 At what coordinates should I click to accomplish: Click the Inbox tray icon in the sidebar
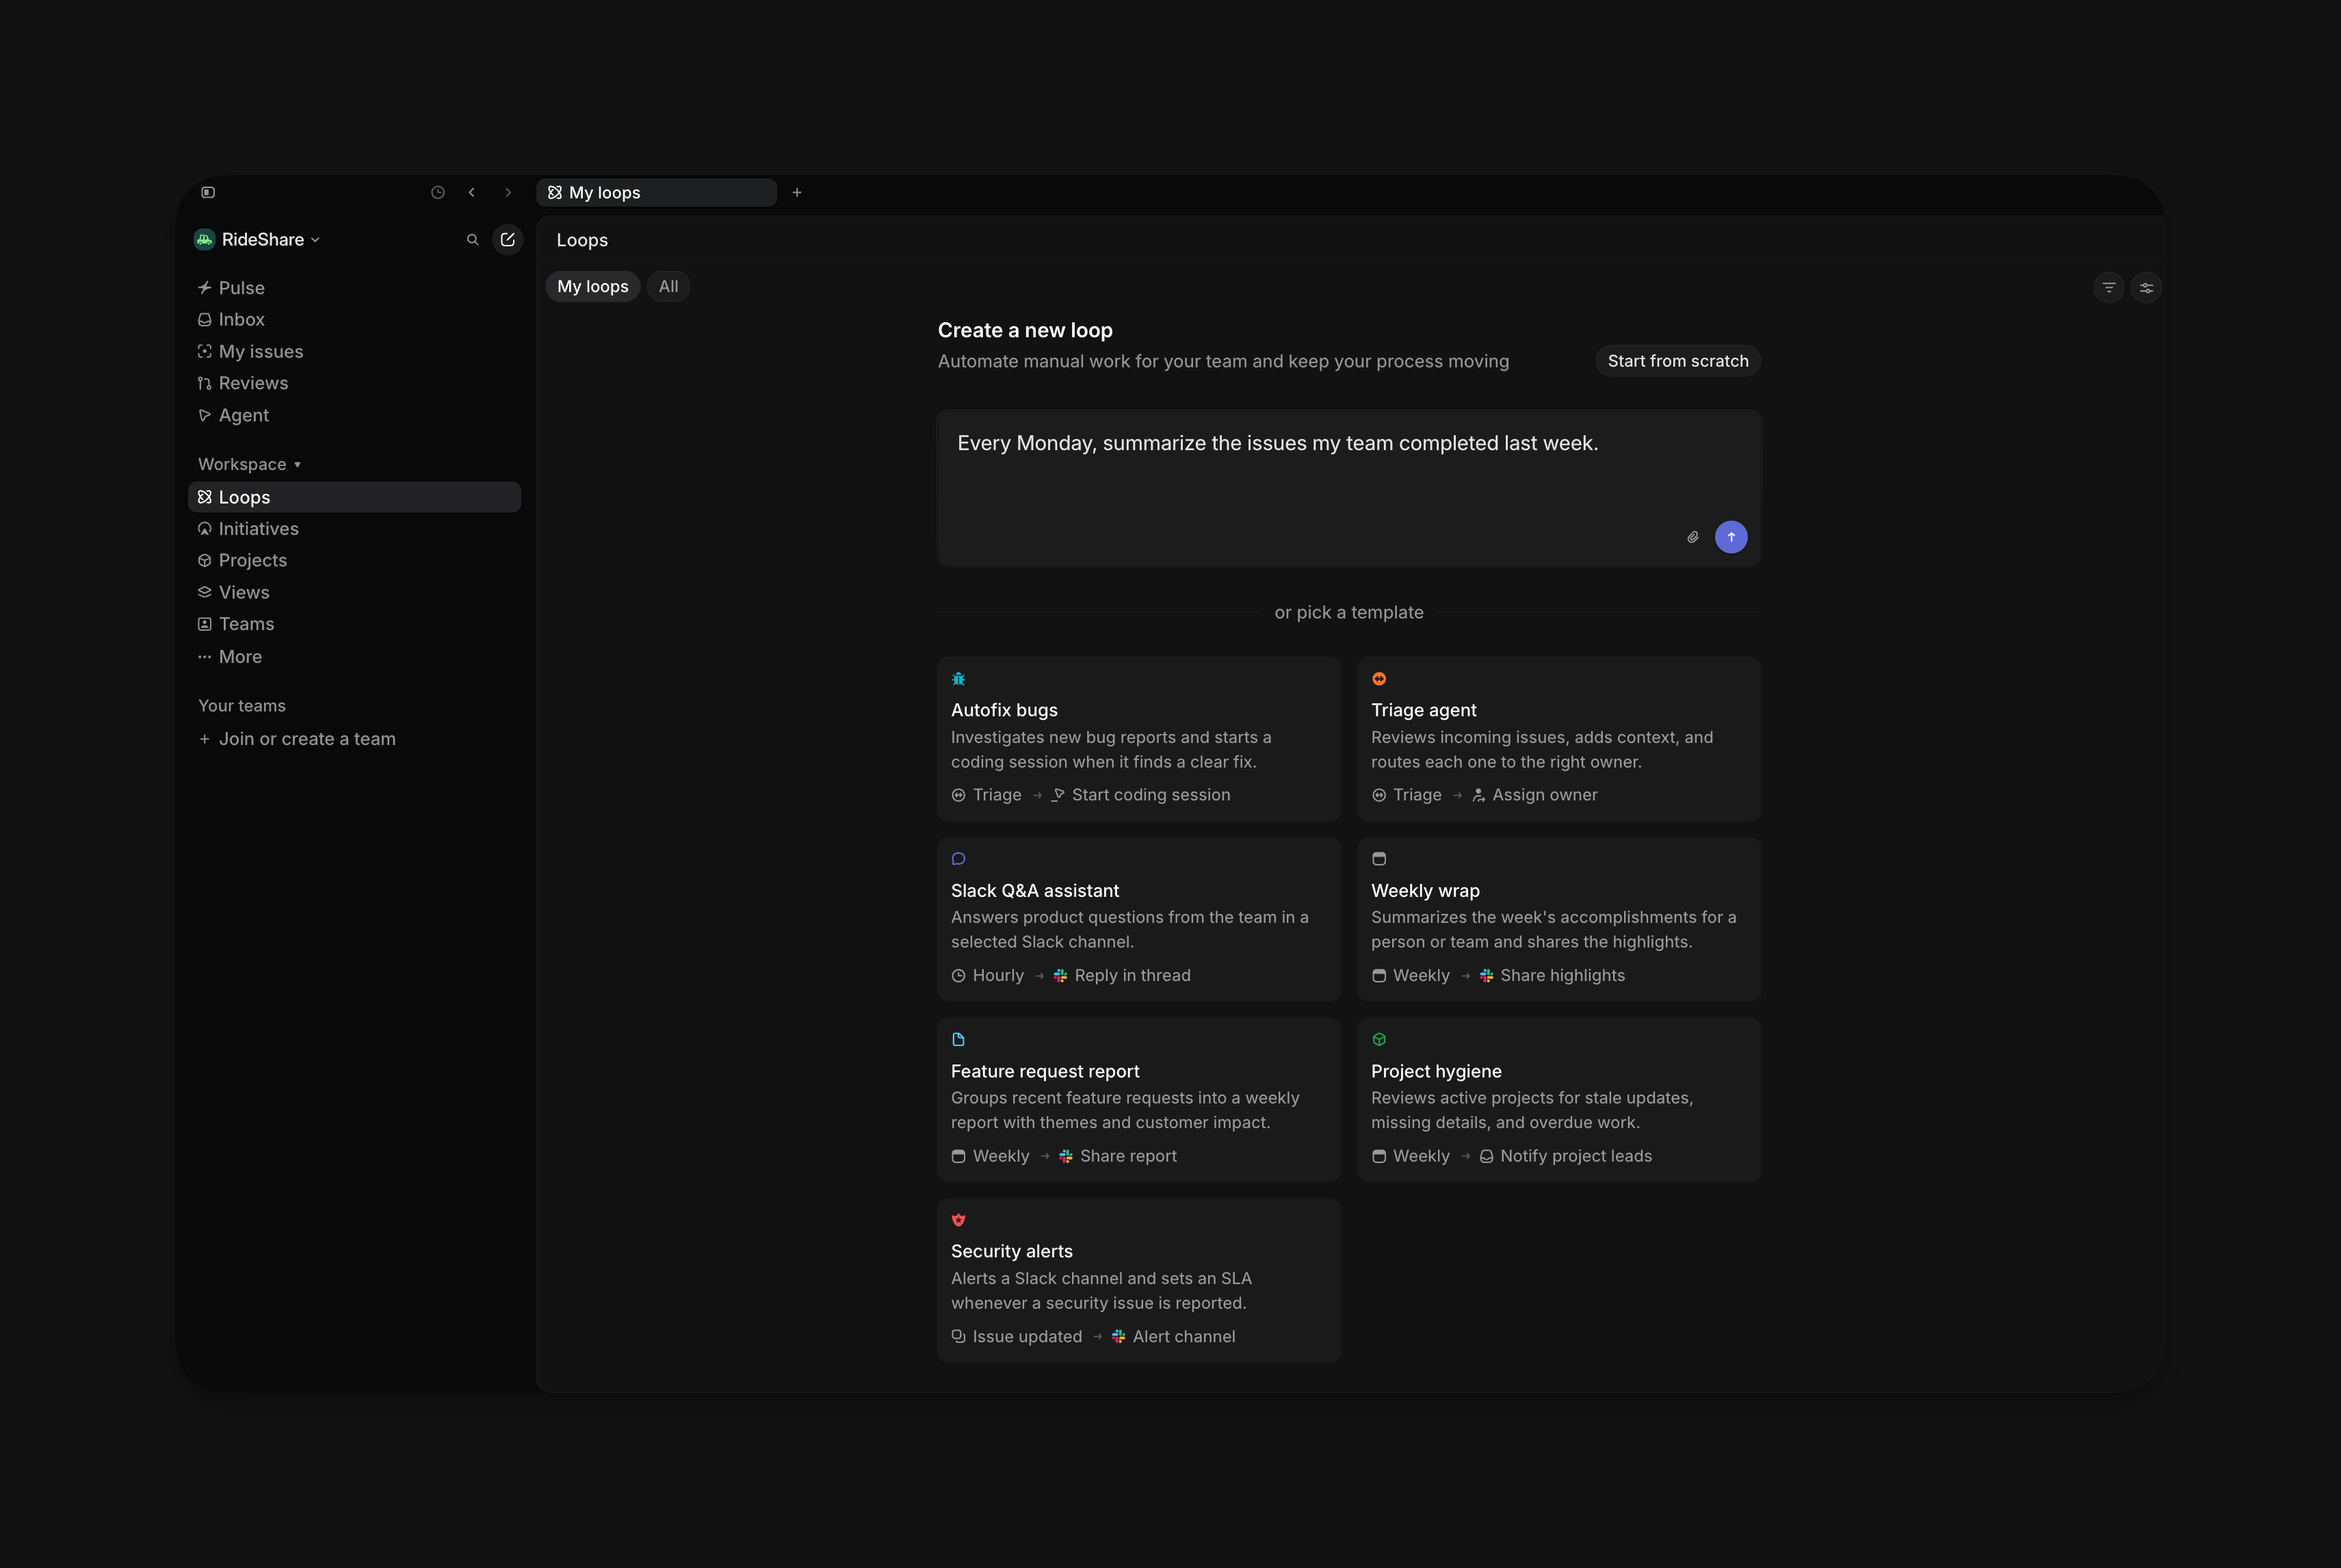[205, 320]
